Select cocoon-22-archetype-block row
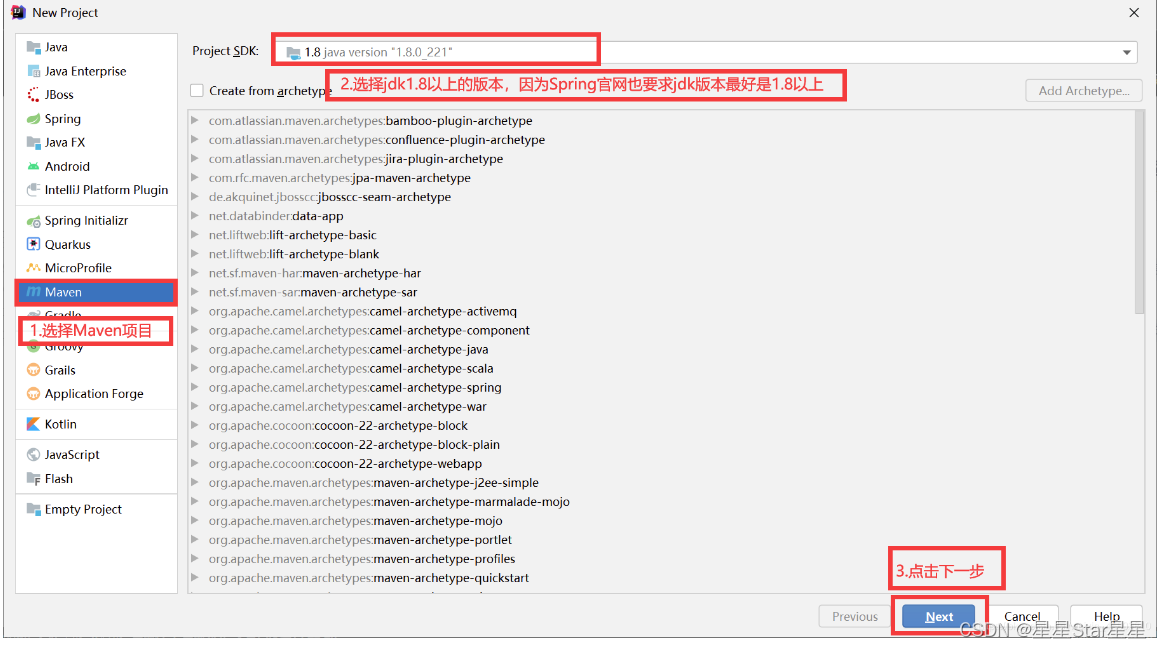The image size is (1162, 648). click(660, 426)
